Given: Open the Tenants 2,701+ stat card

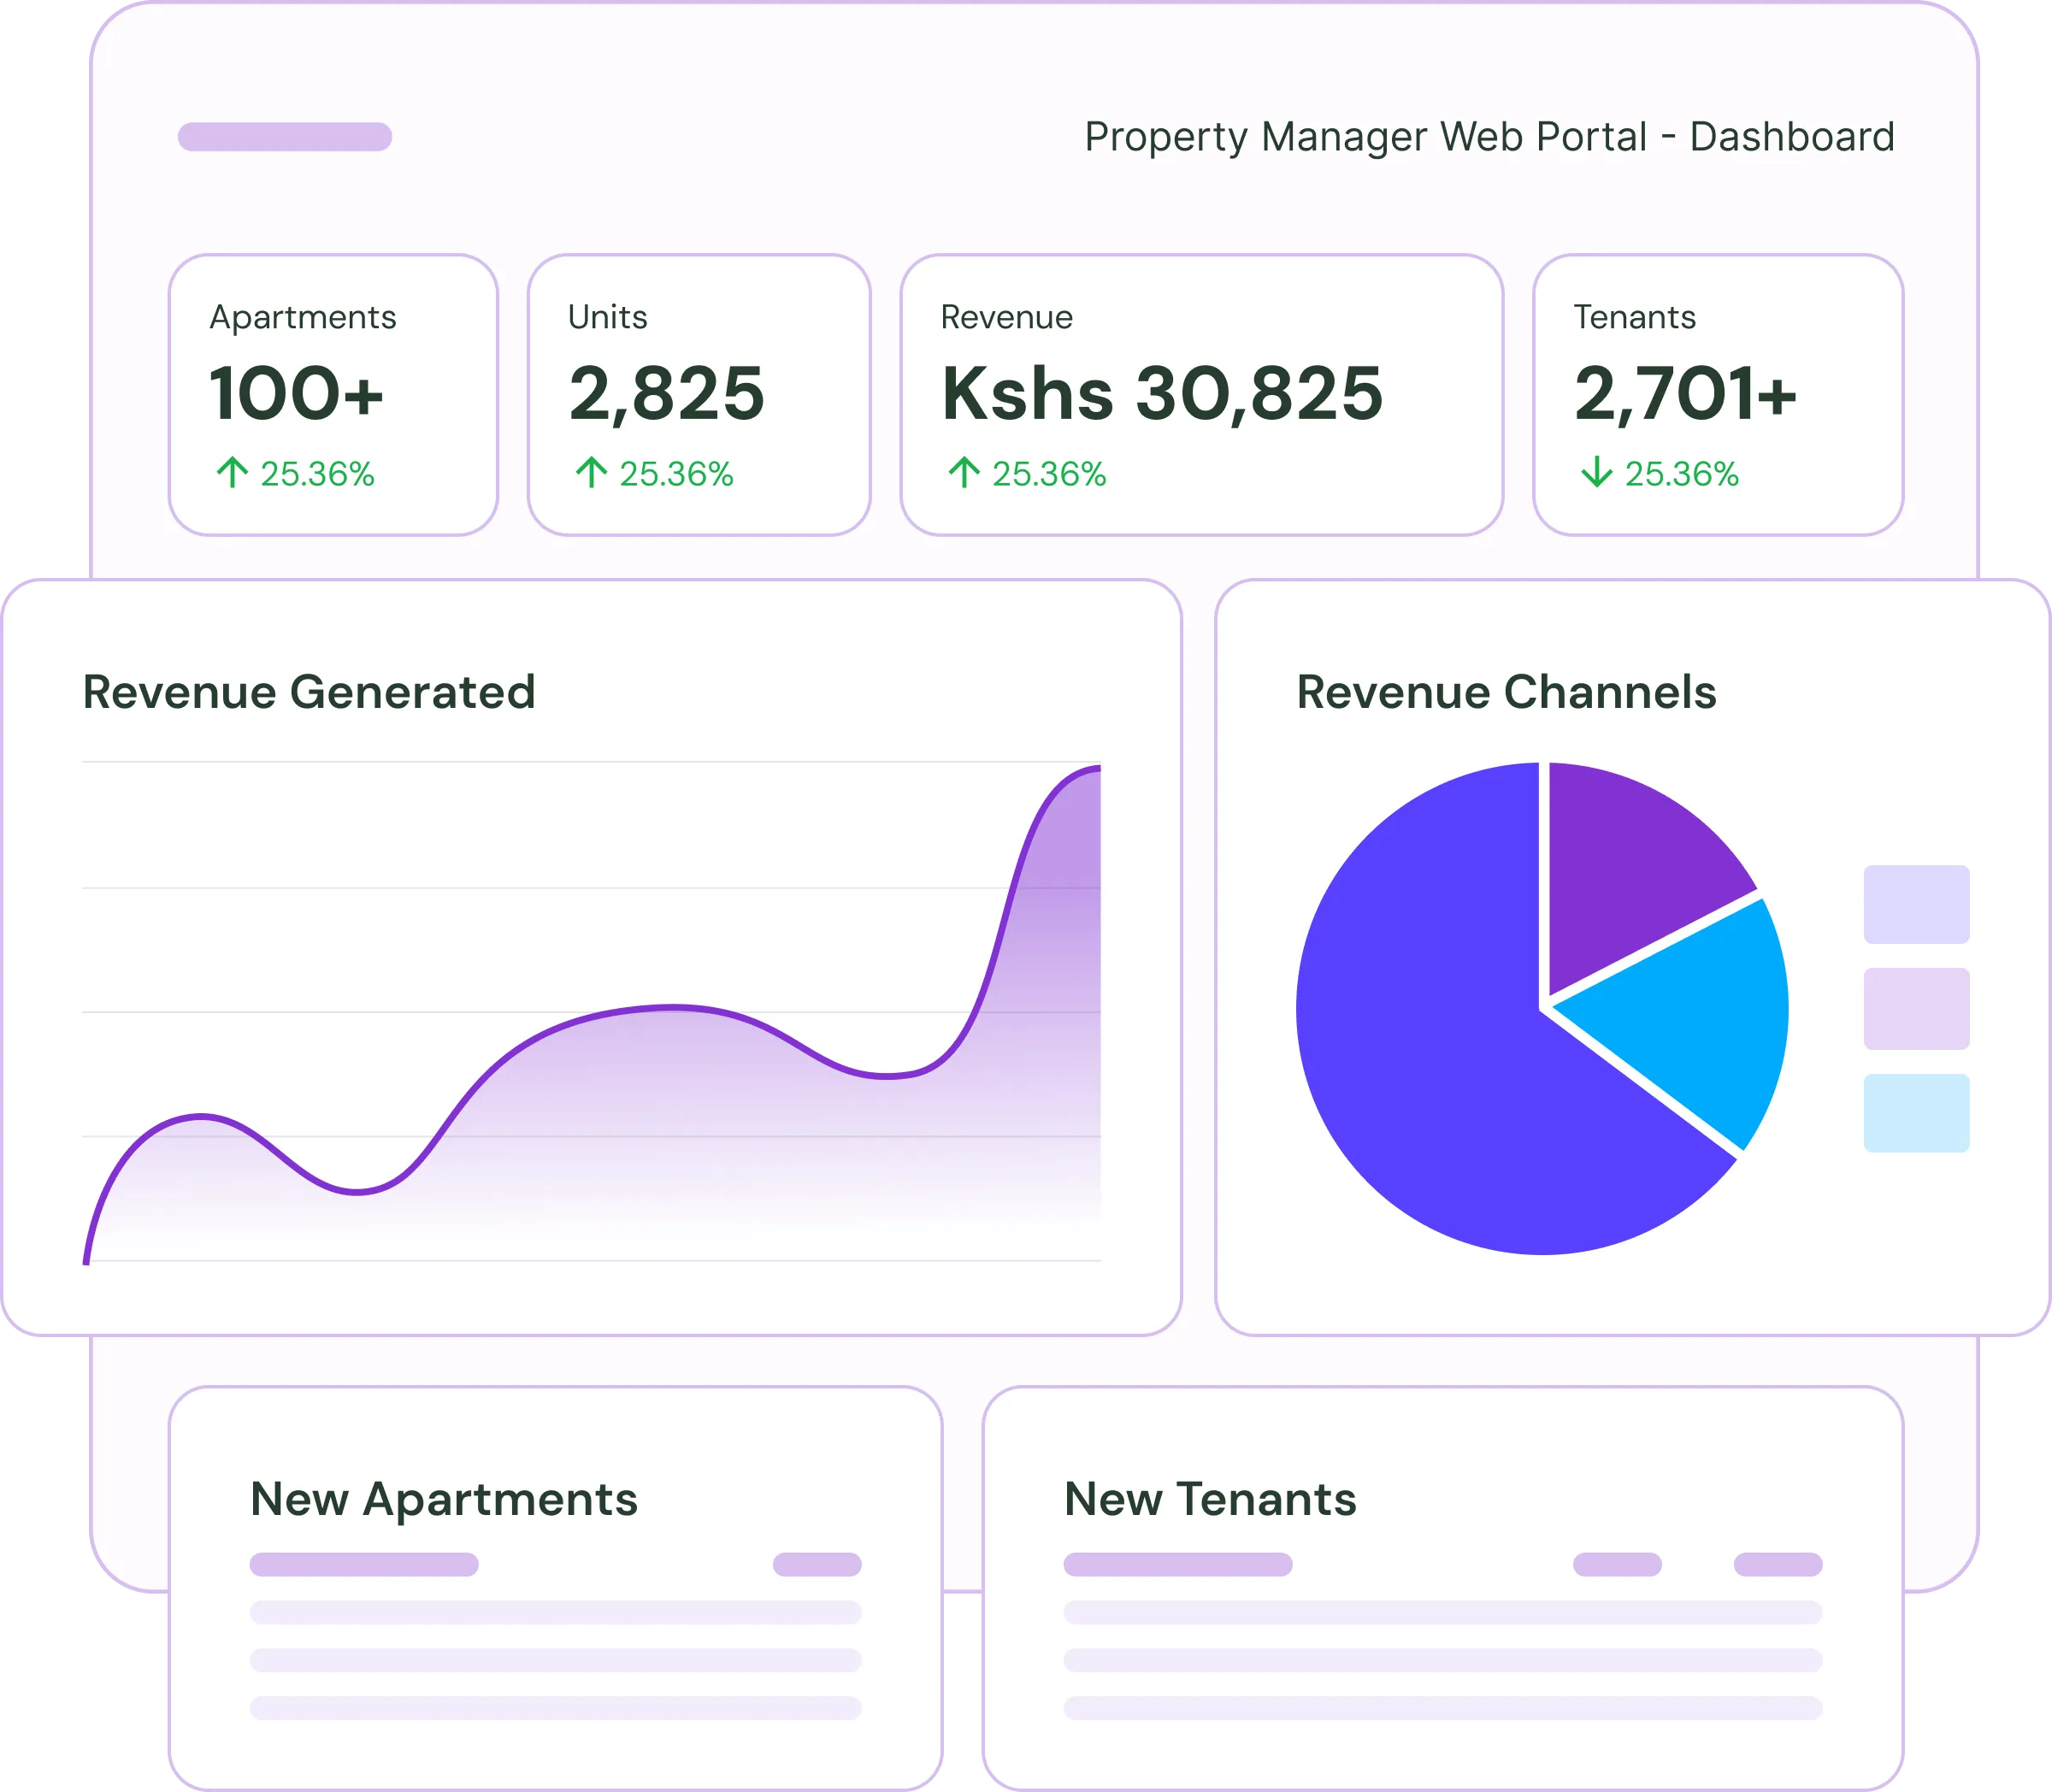Looking at the screenshot, I should click(1717, 395).
